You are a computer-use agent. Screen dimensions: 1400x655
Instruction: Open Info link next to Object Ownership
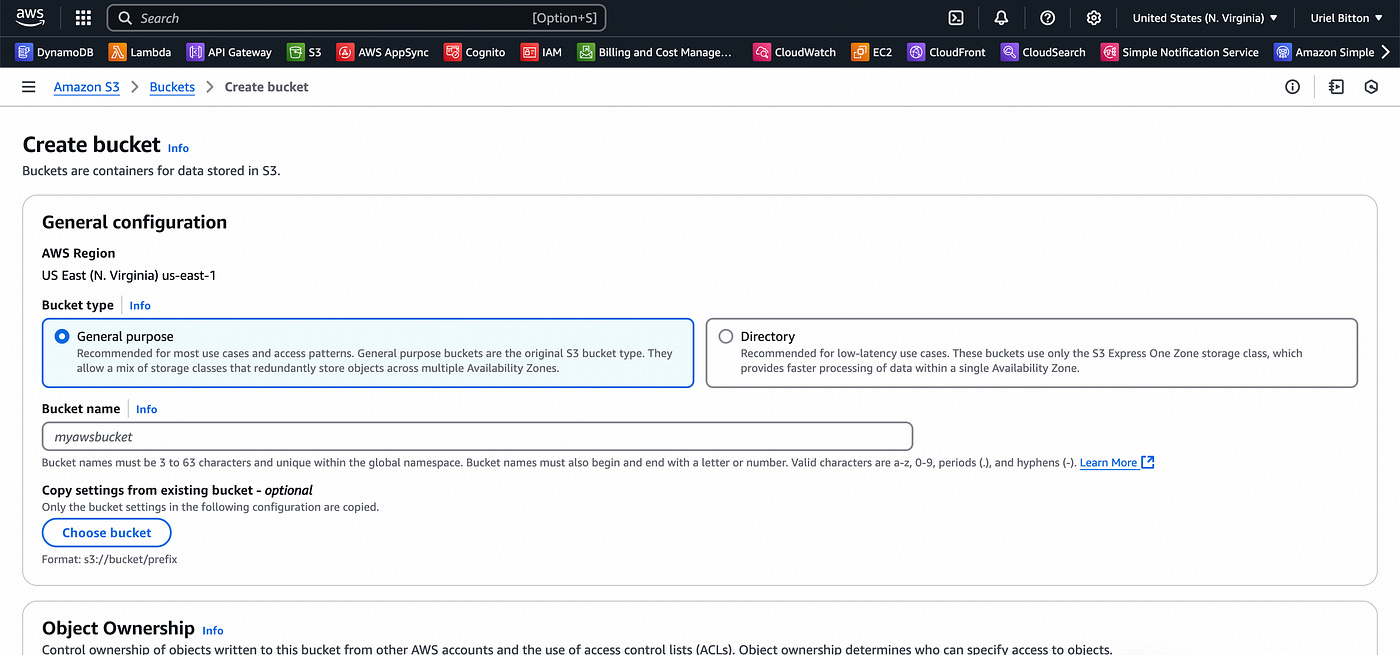click(212, 630)
